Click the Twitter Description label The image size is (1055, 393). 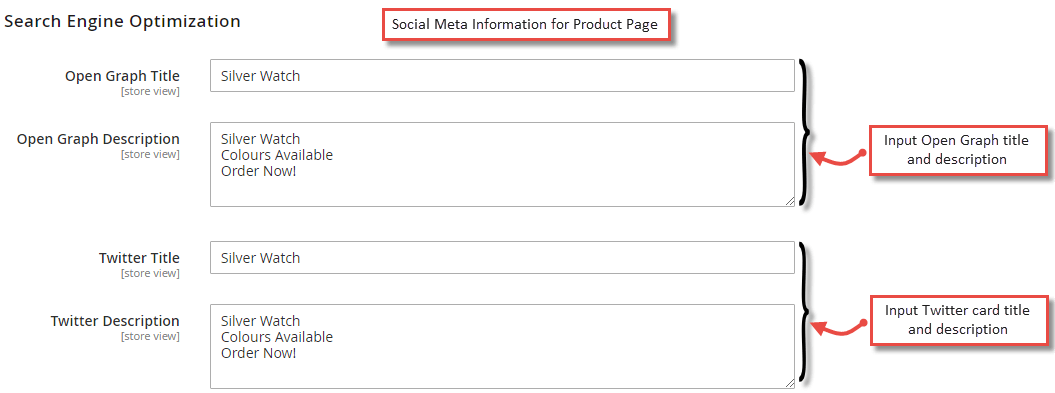click(115, 320)
